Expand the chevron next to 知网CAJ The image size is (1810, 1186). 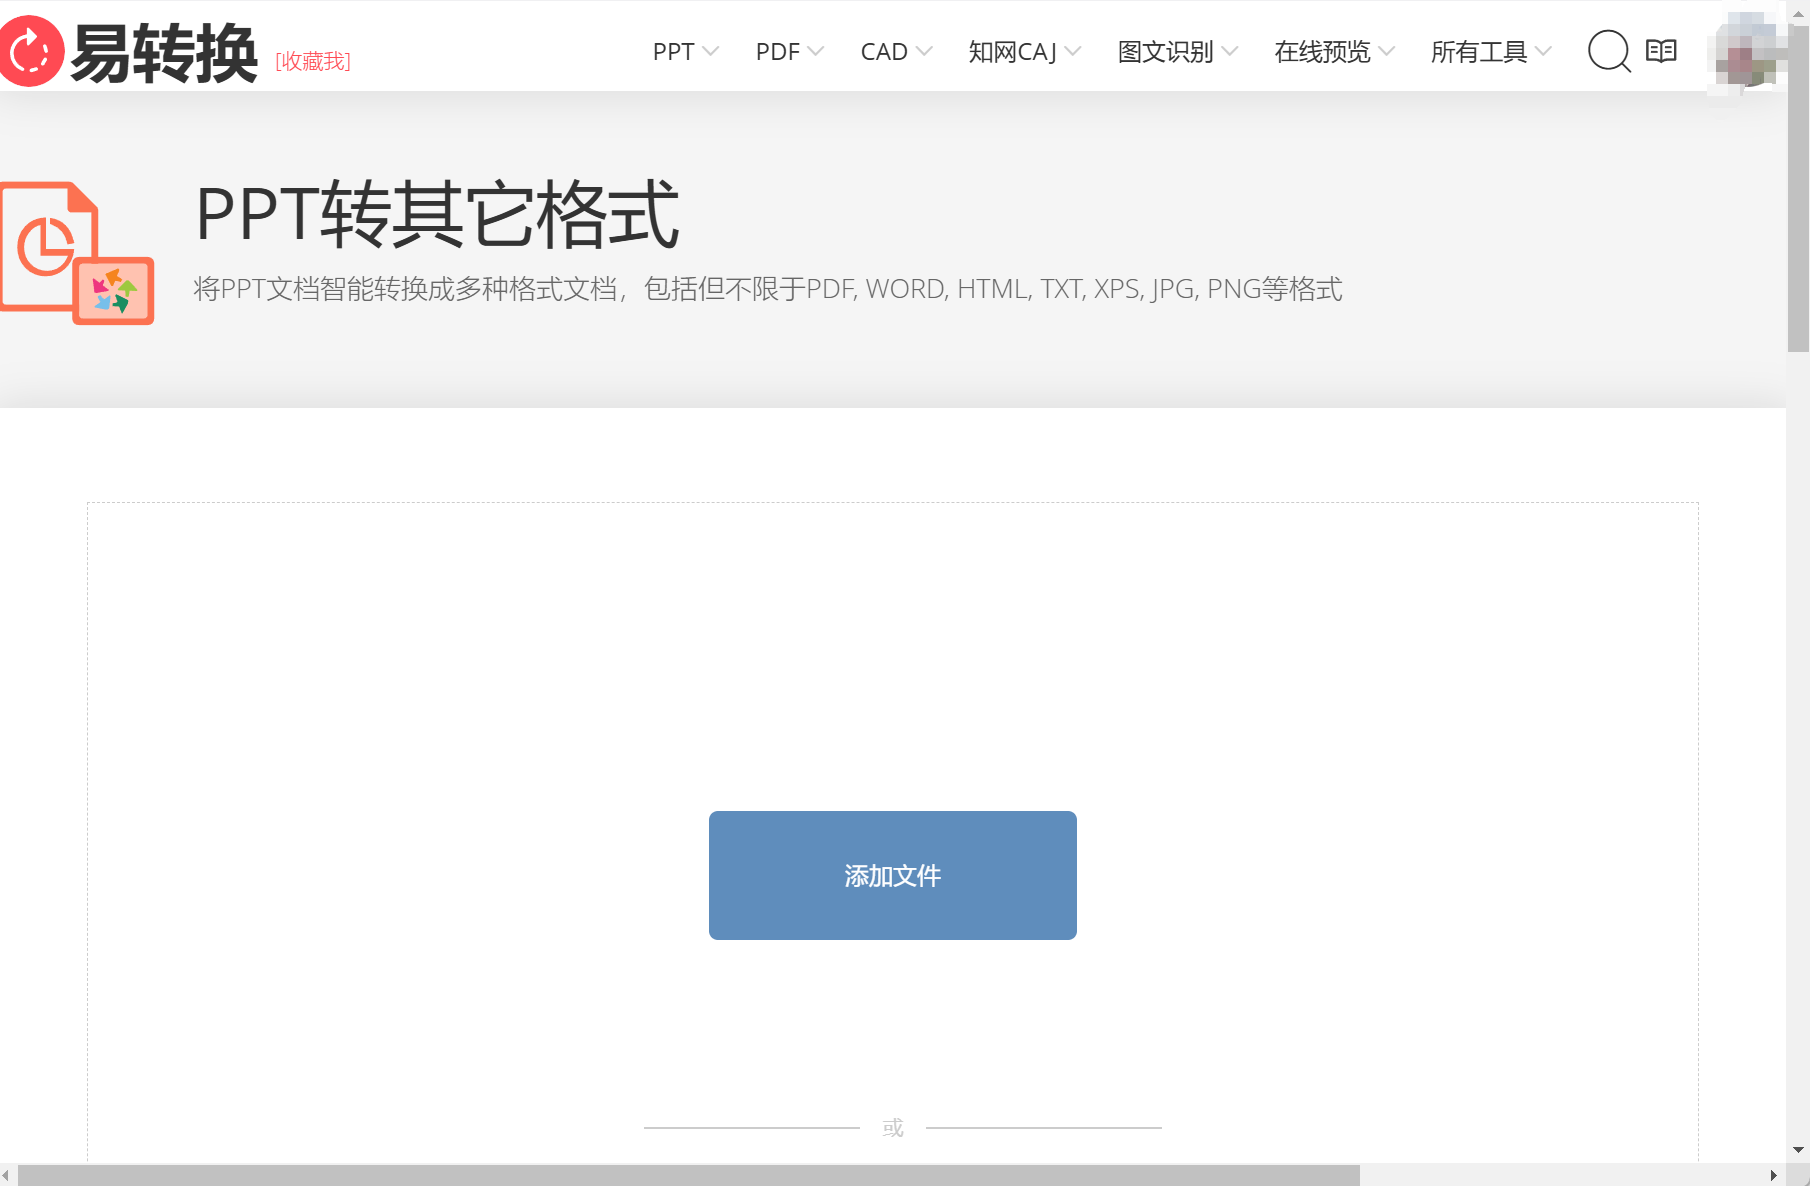(x=1073, y=51)
